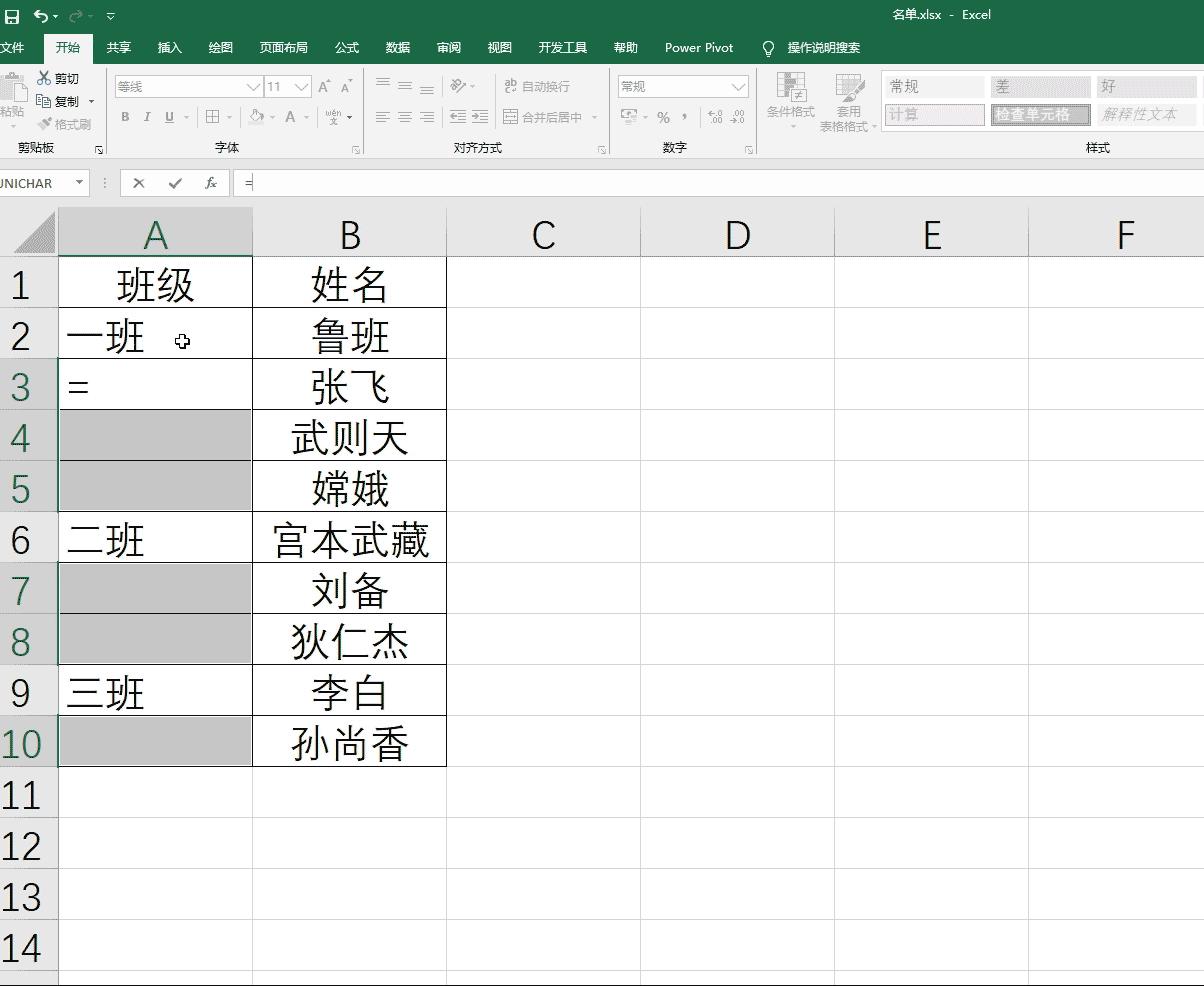Open the Copy (复制) dropdown arrow
1204x986 pixels.
[x=91, y=101]
